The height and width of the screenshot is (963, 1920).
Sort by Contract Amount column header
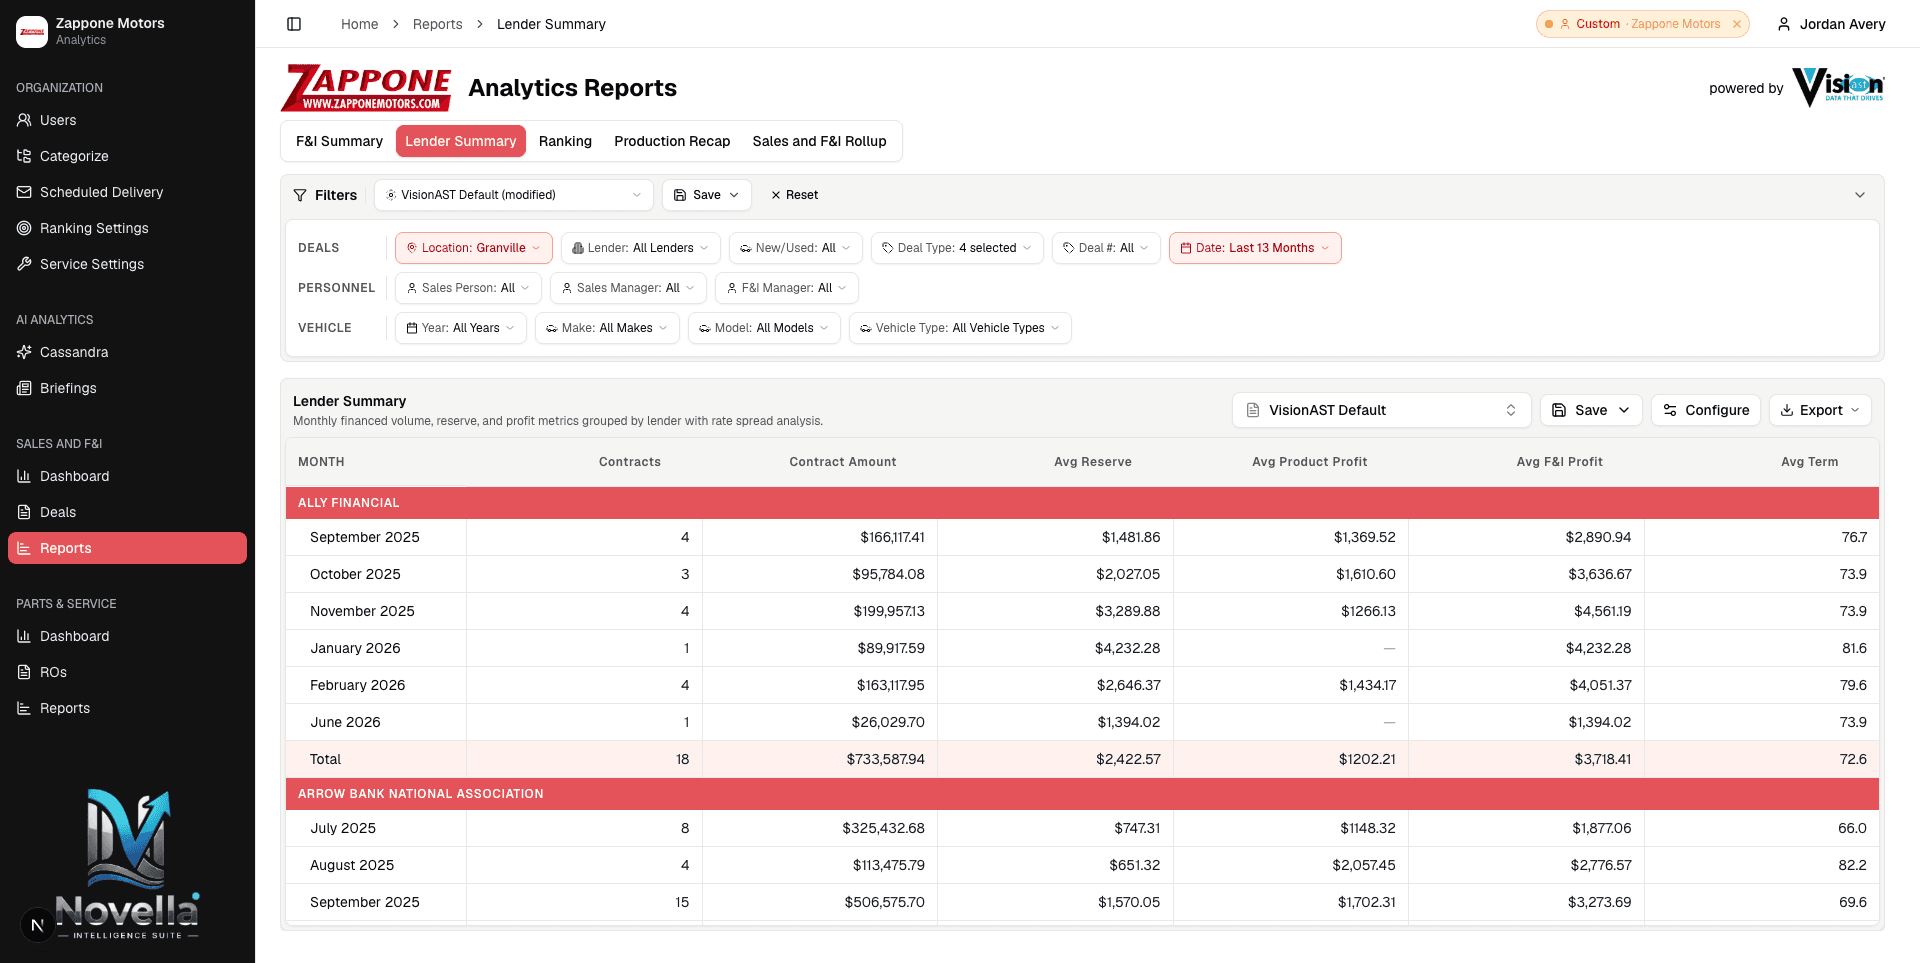click(x=842, y=462)
